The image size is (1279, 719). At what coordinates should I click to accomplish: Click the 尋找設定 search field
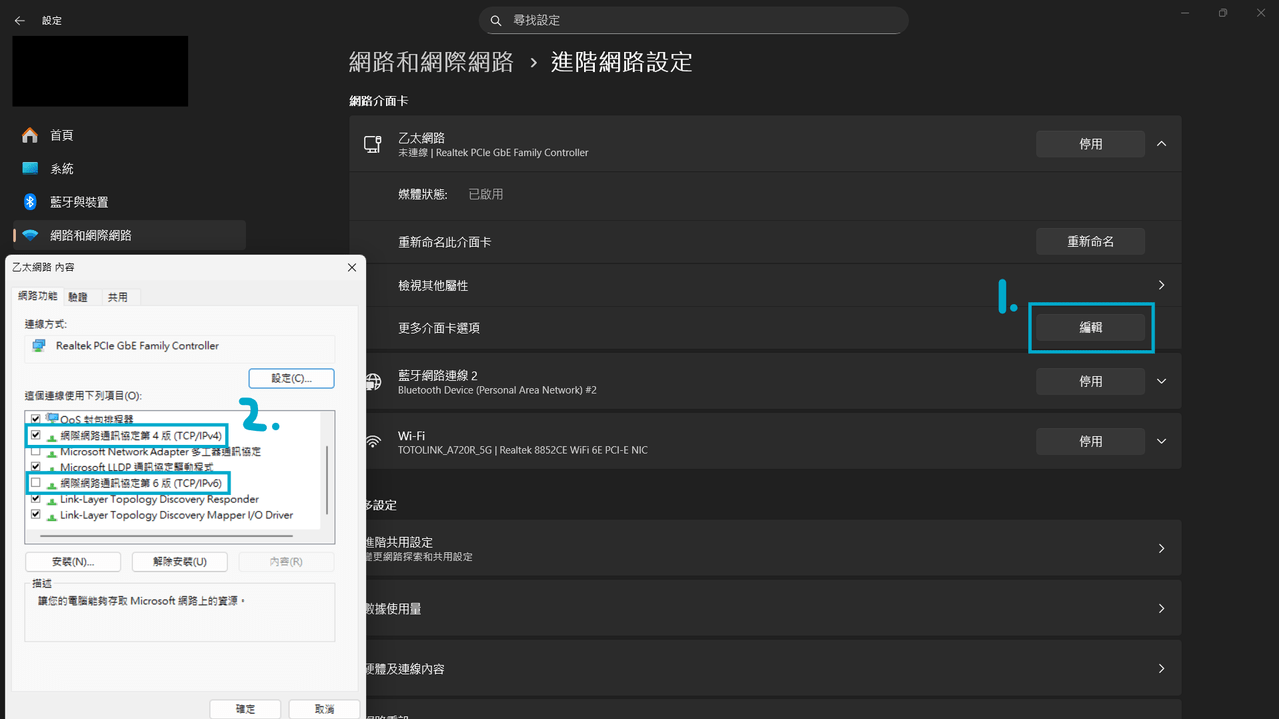pos(694,20)
